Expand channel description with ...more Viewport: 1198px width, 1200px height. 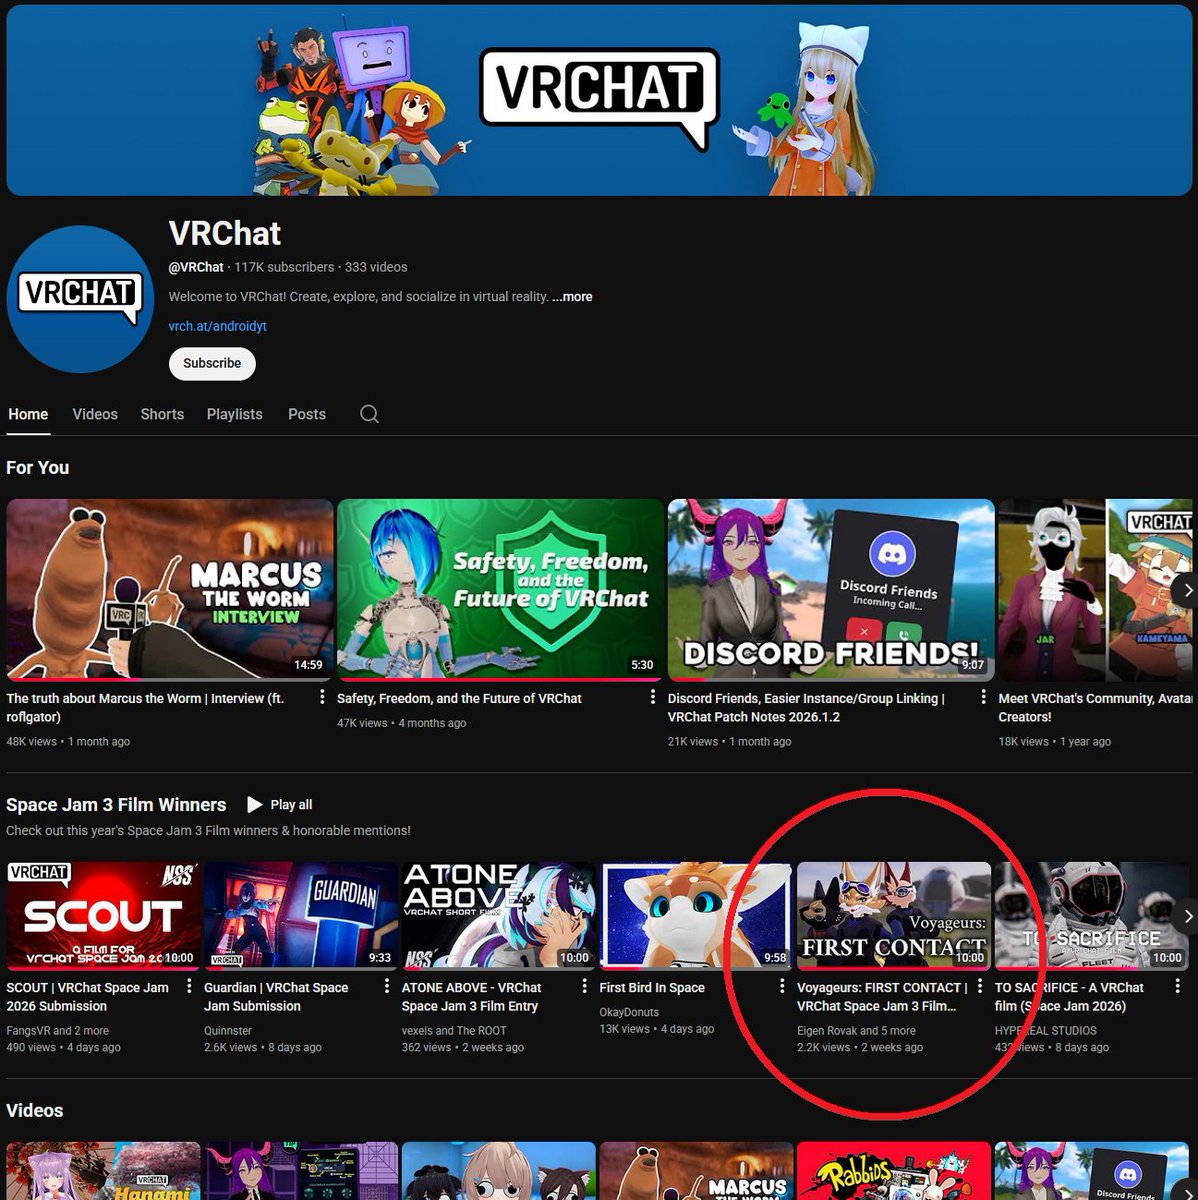pyautogui.click(x=572, y=297)
